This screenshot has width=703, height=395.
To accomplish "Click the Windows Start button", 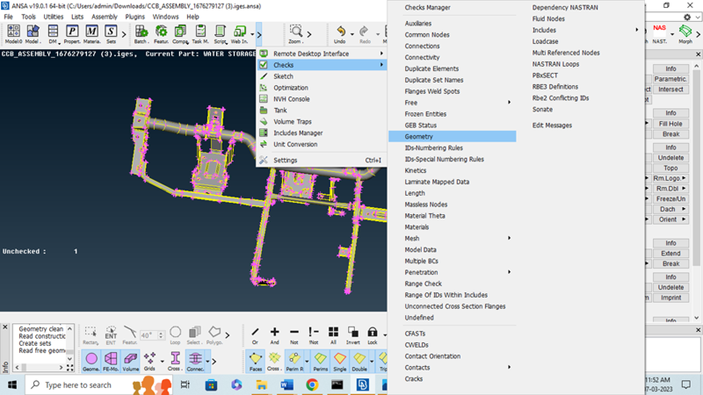I will 12,385.
